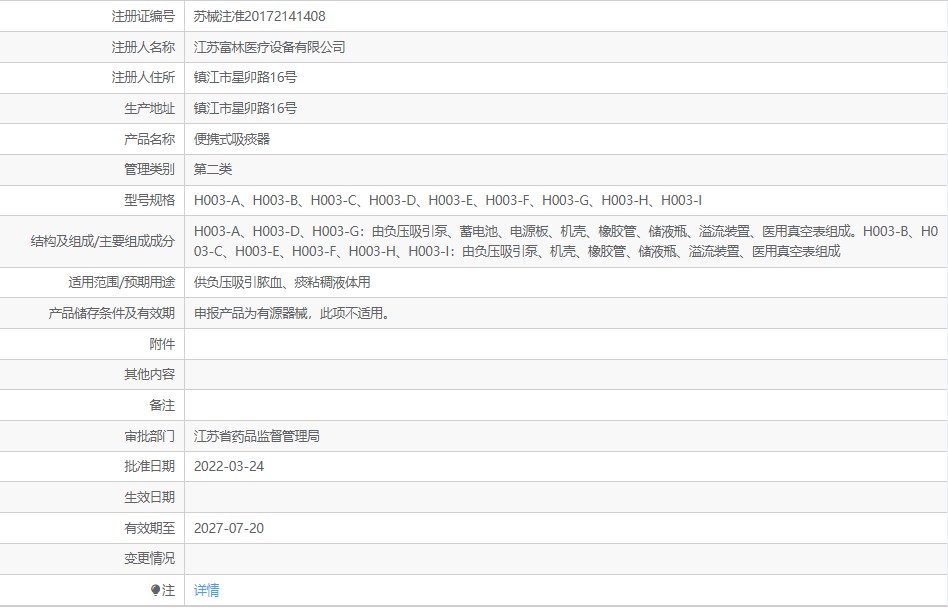The width and height of the screenshot is (948, 613).
Task: Select approval date 2022-03-24
Action: [x=229, y=466]
